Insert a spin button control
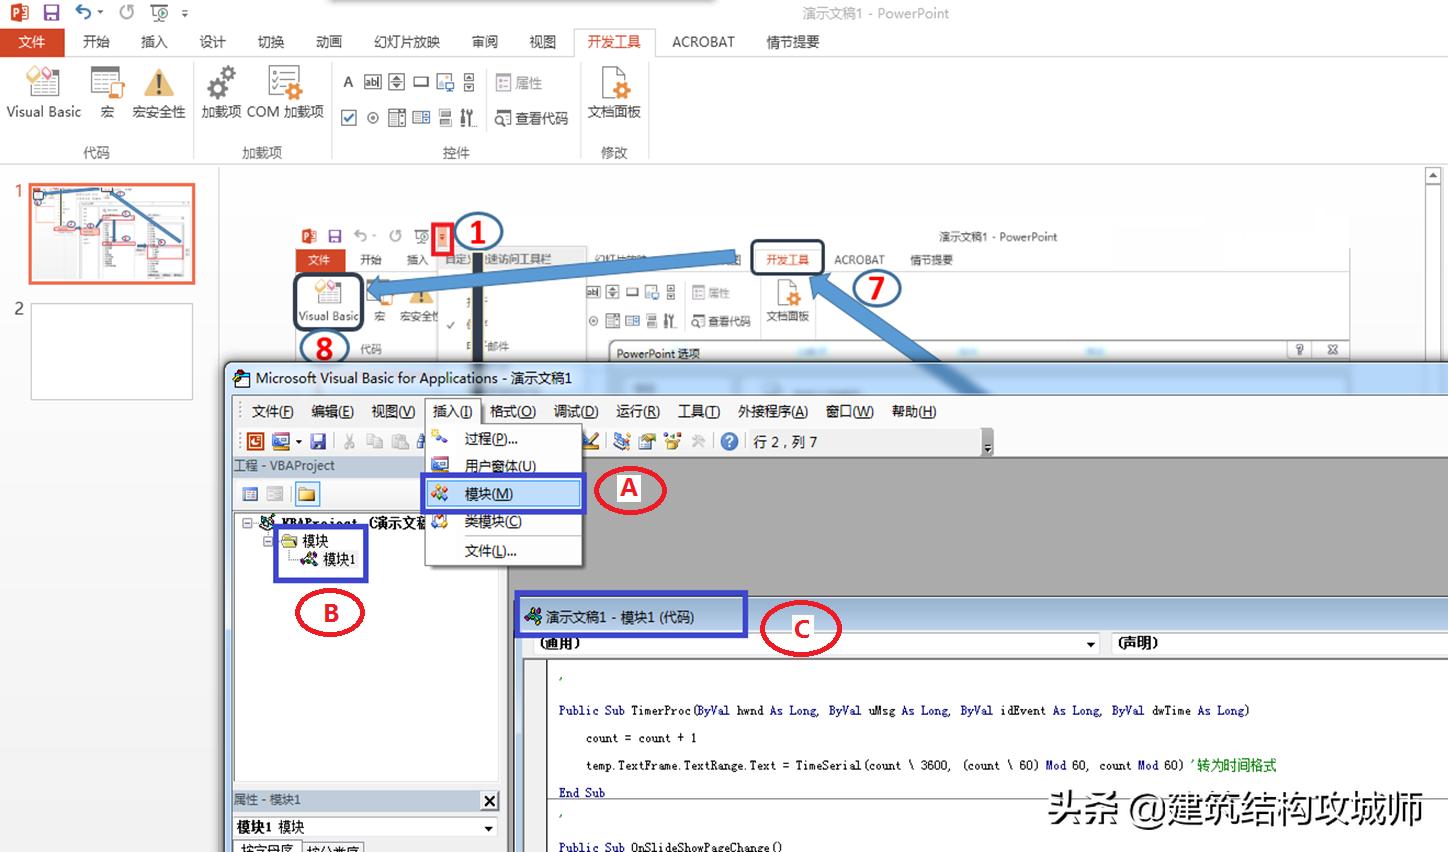The image size is (1448, 852). click(x=396, y=82)
